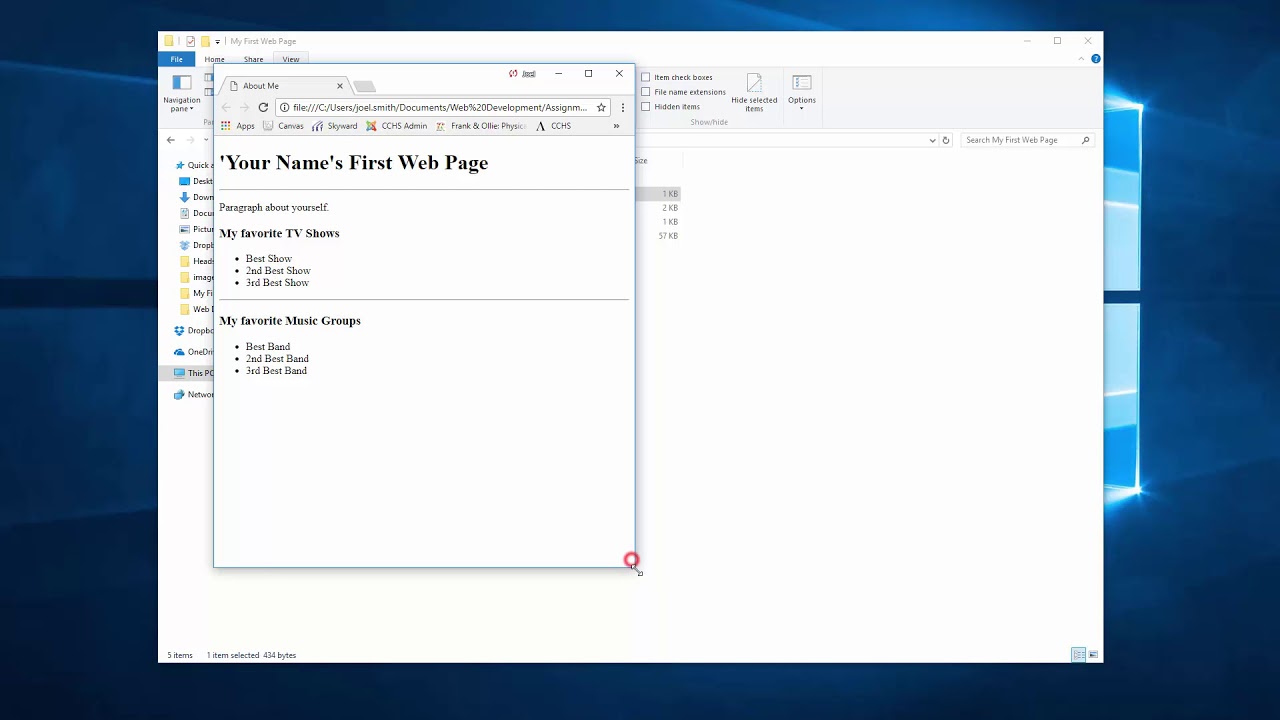Select Documents in navigation pane
Image resolution: width=1280 pixels, height=720 pixels.
click(x=196, y=213)
